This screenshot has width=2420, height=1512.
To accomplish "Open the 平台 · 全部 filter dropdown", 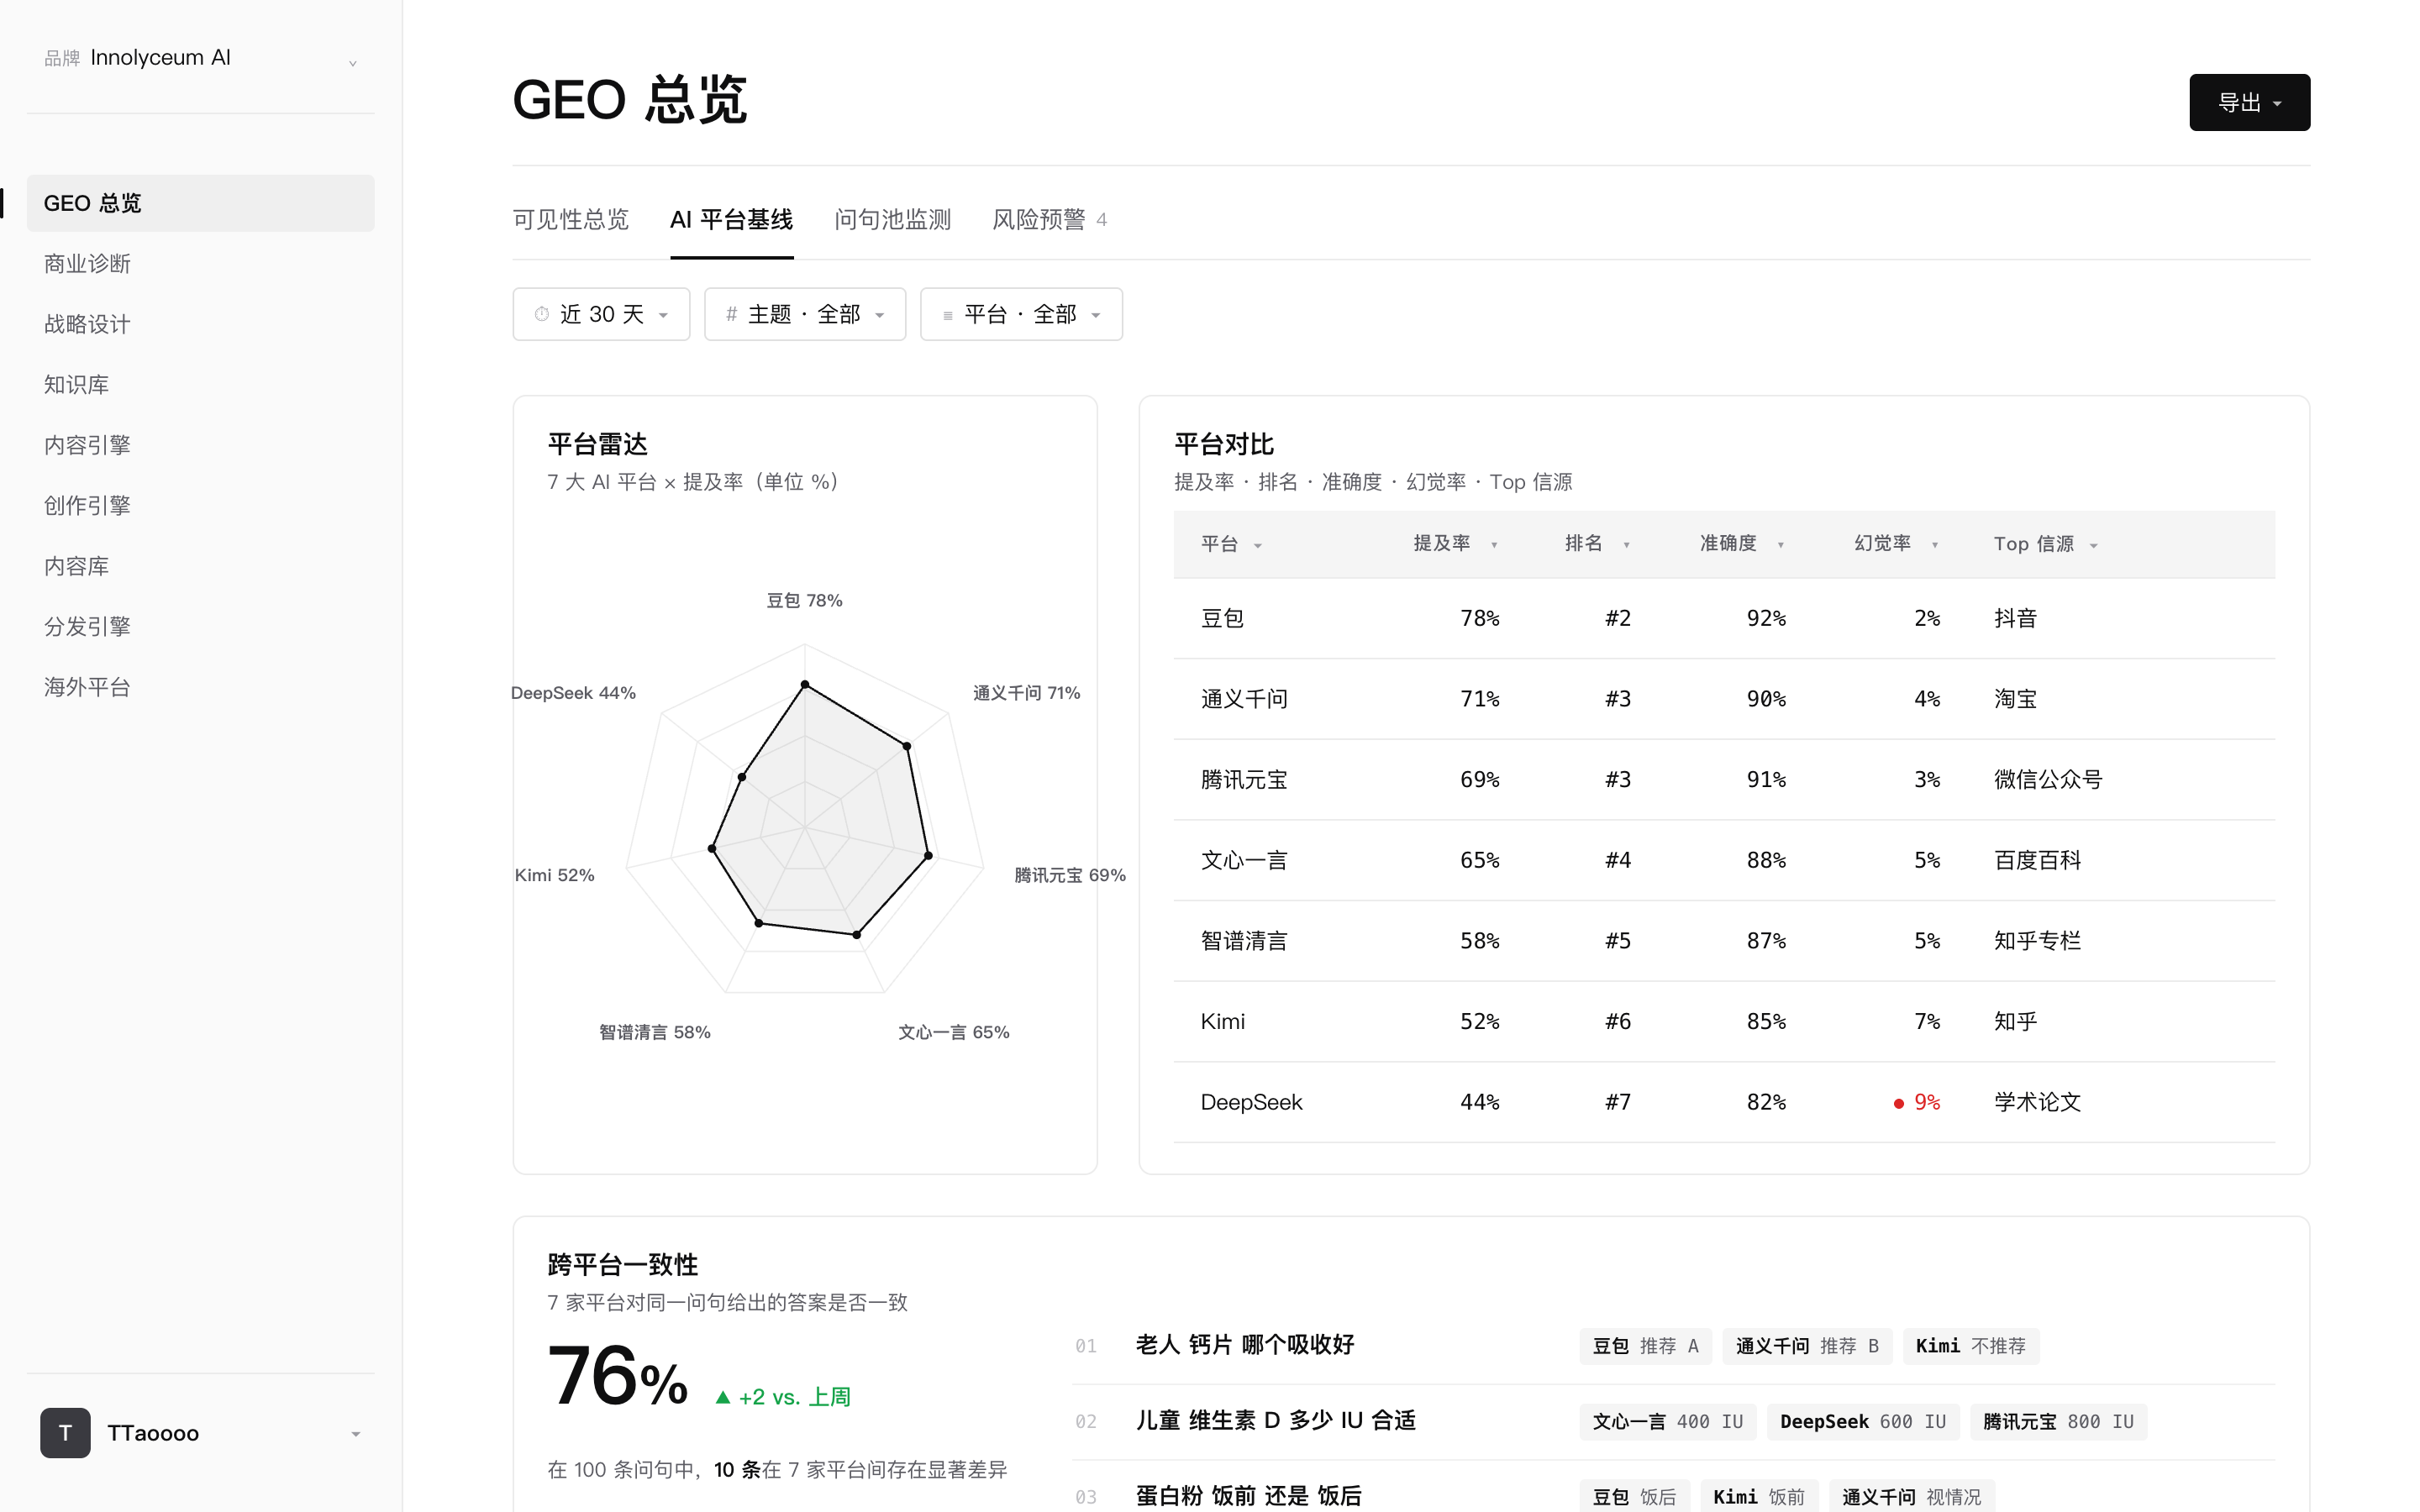I will tap(1021, 314).
